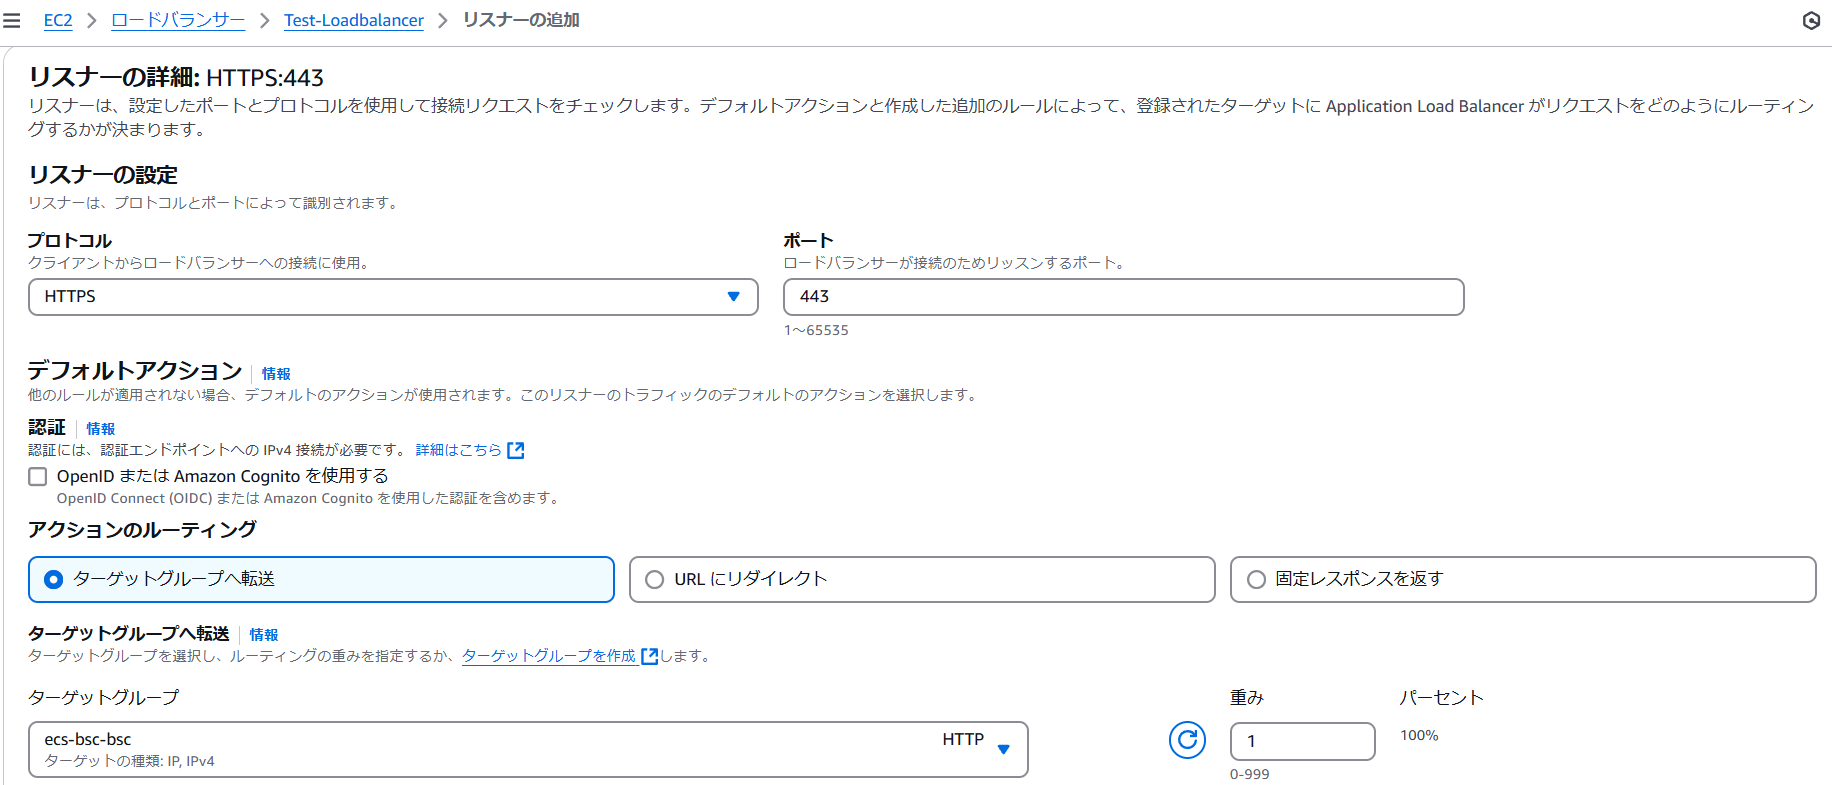The width and height of the screenshot is (1832, 785).
Task: Click the ターゲットグループを作成 link
Action: click(549, 656)
